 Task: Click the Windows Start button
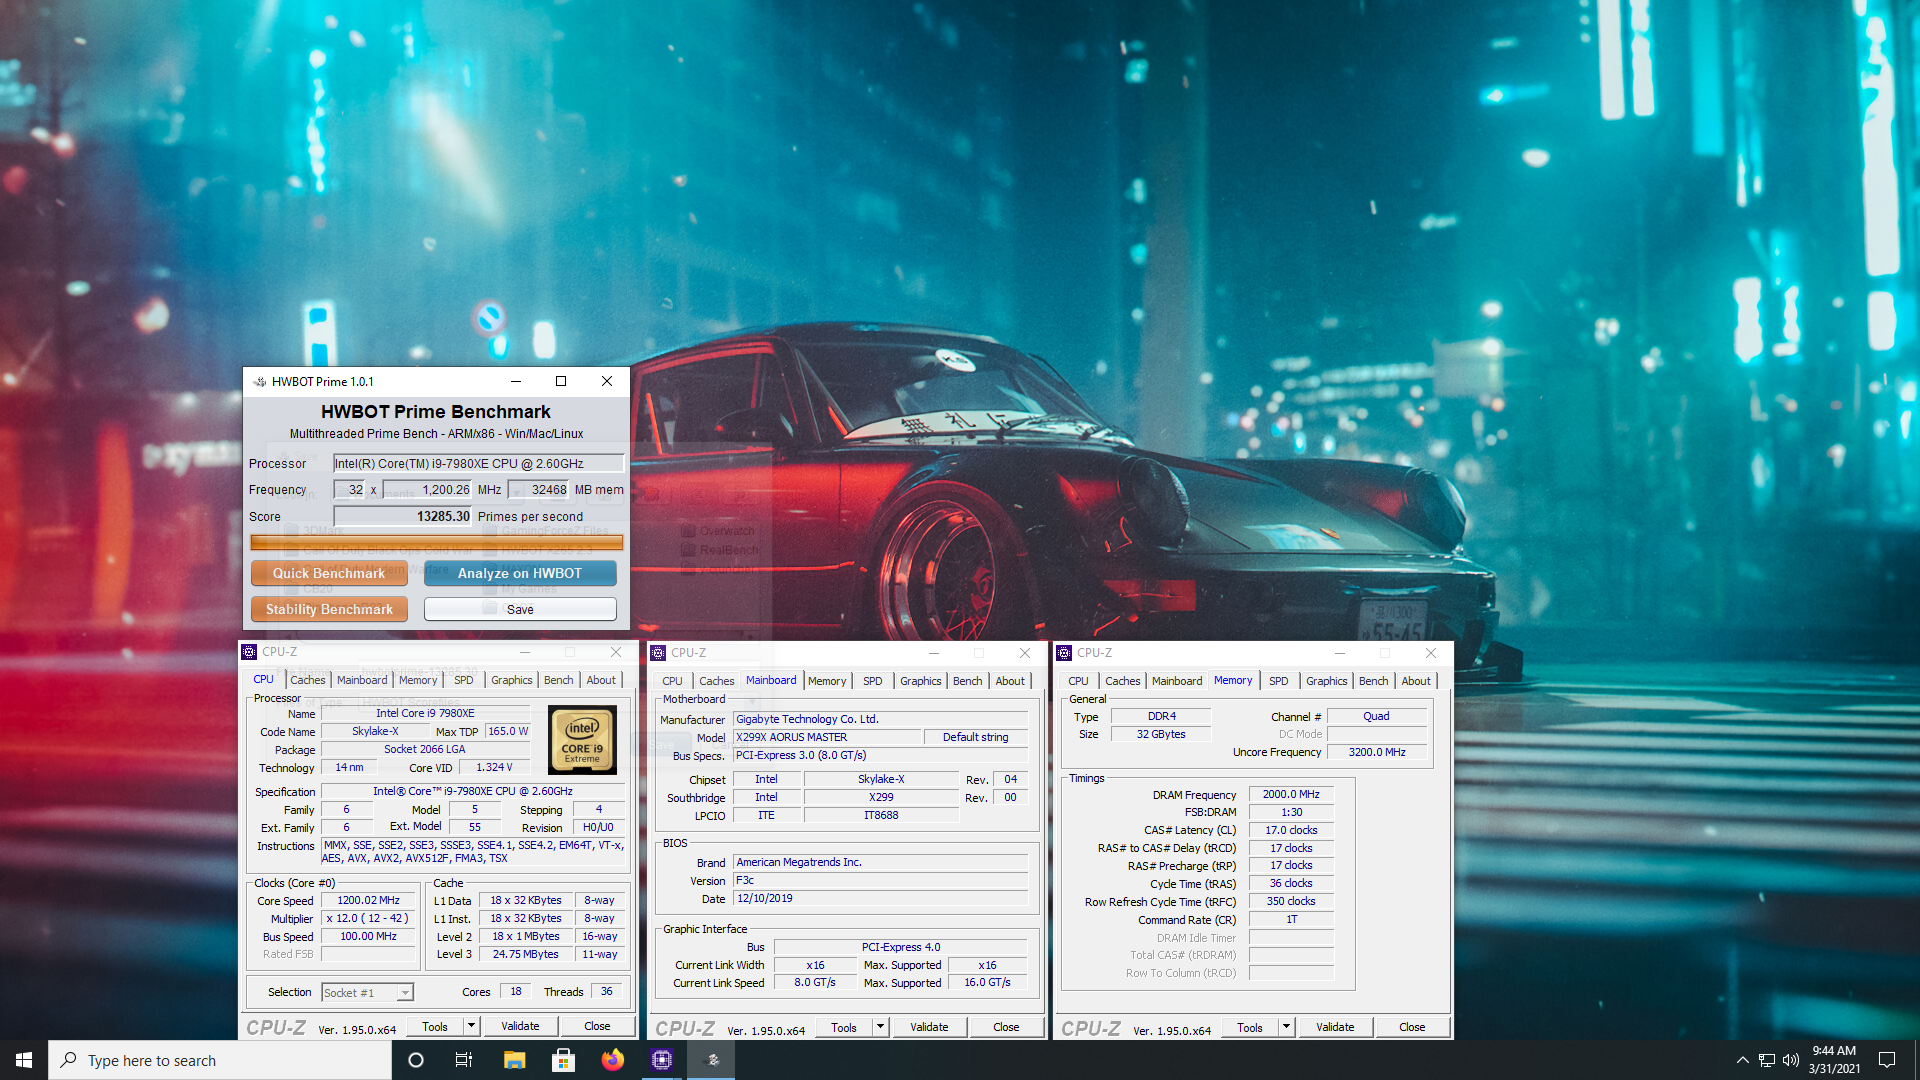coord(24,1060)
